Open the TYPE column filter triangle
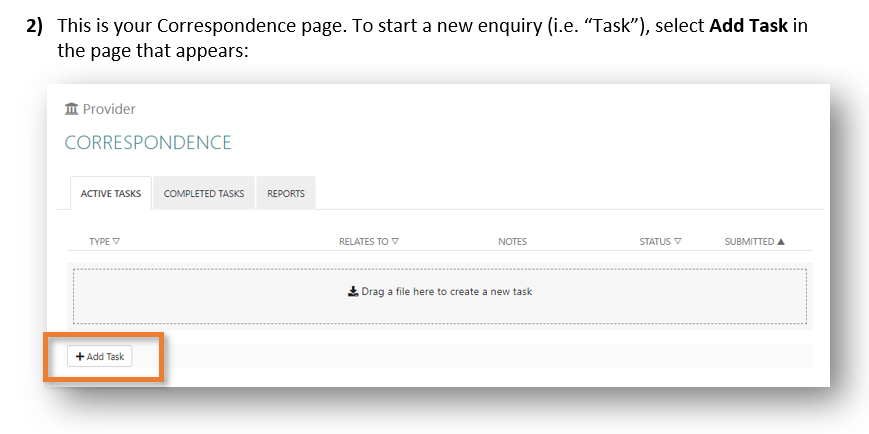This screenshot has width=869, height=434. 116,241
